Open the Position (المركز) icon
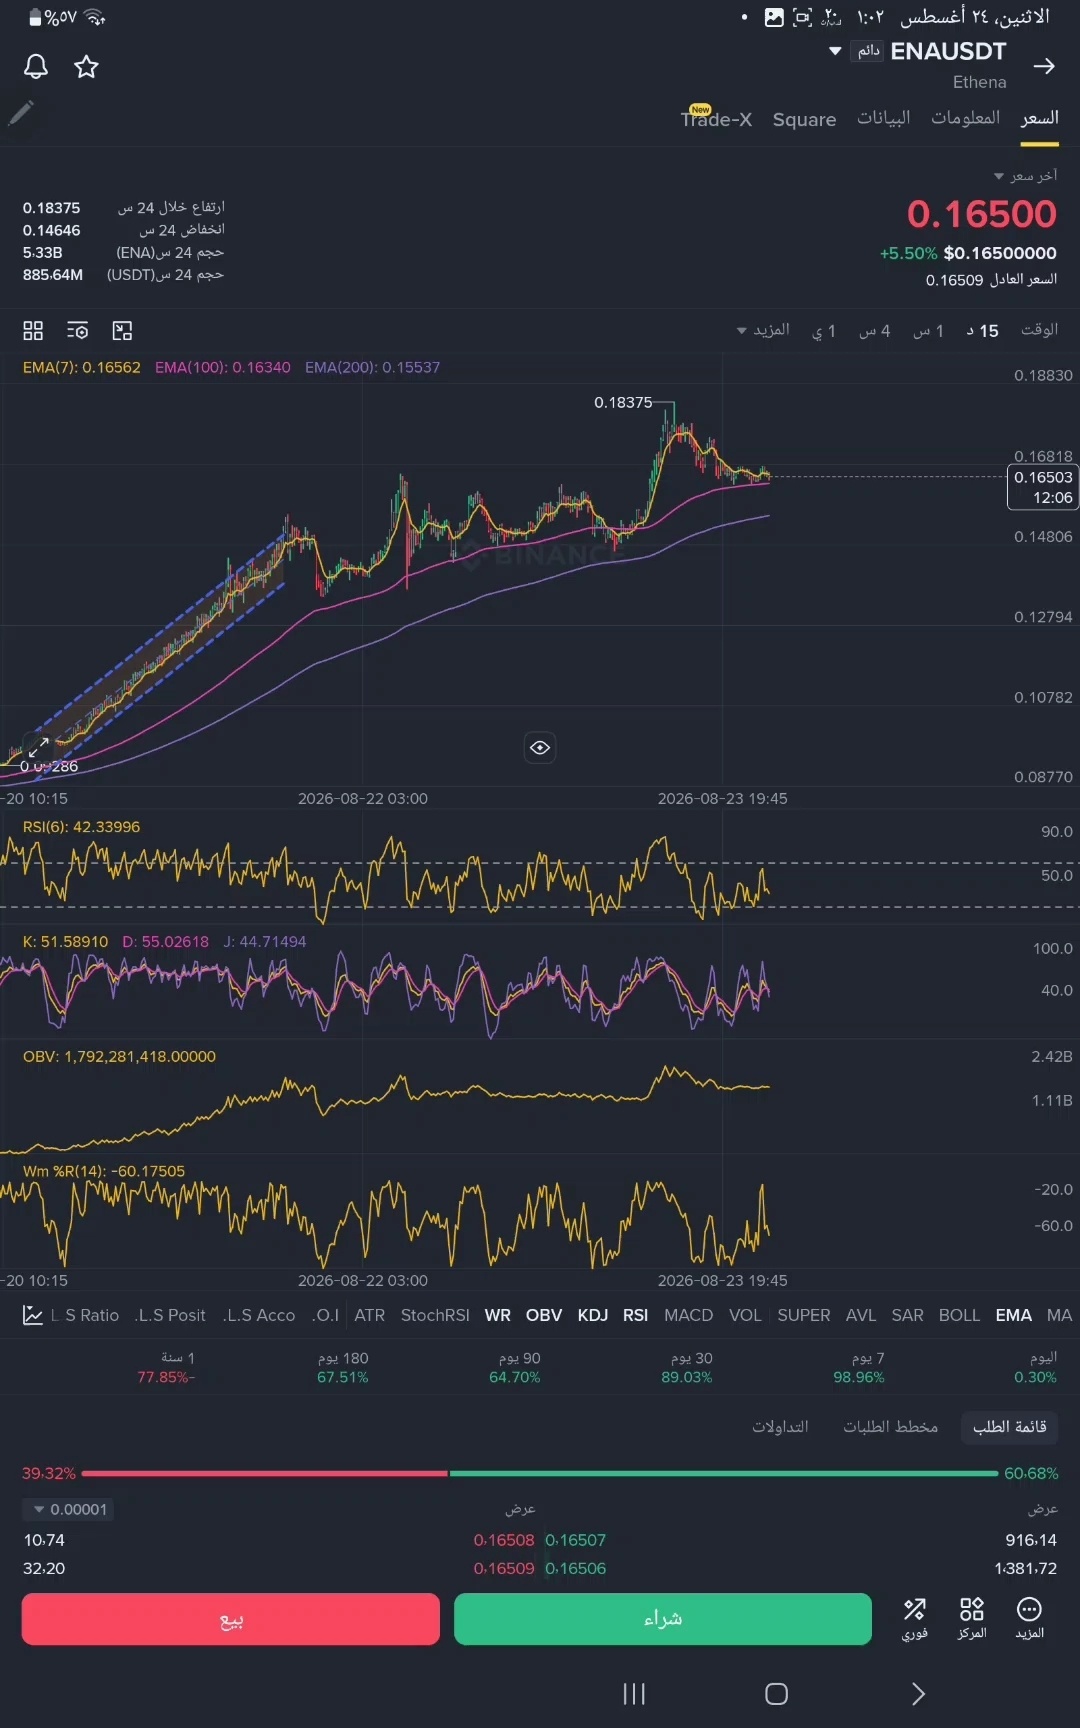 pos(972,1619)
